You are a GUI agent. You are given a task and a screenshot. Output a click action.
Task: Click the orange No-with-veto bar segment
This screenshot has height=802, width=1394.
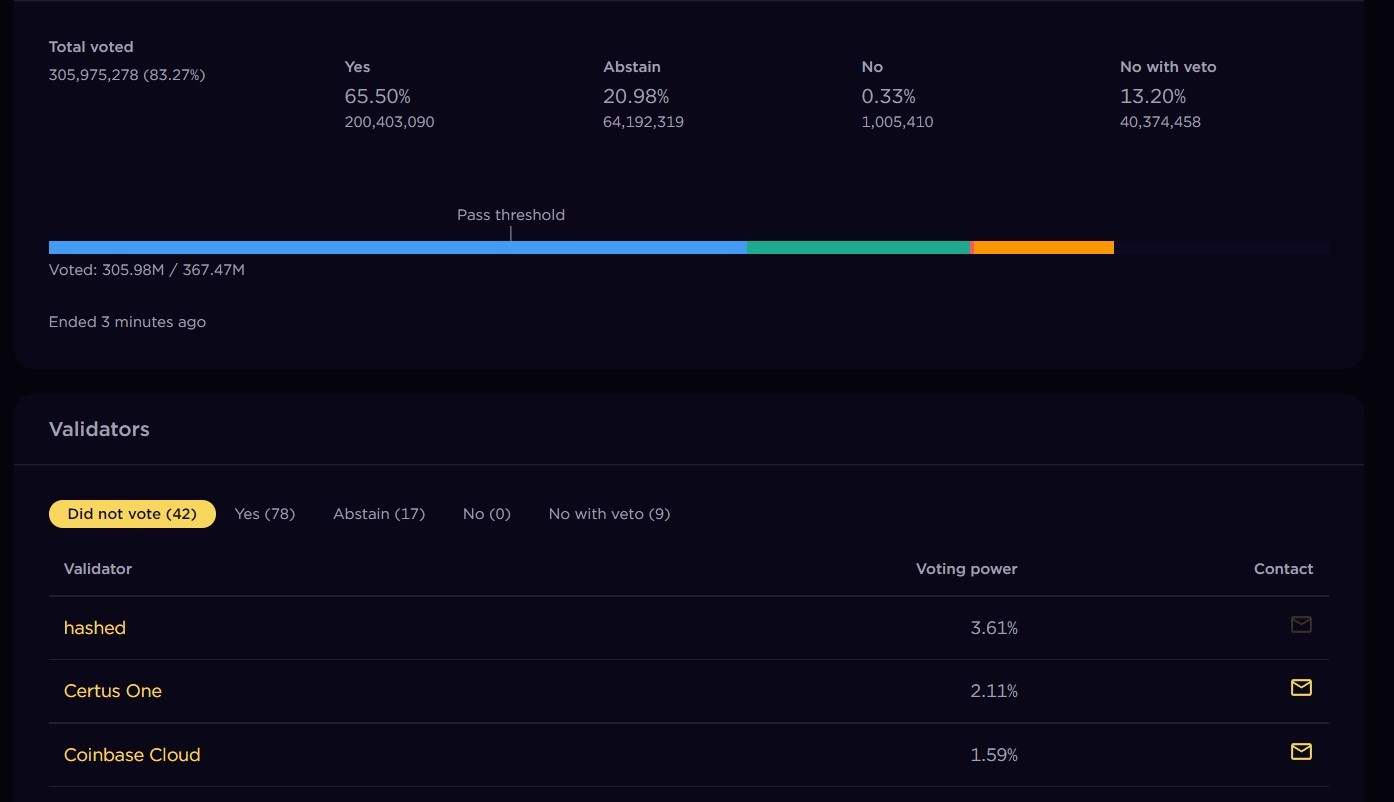click(x=1044, y=247)
